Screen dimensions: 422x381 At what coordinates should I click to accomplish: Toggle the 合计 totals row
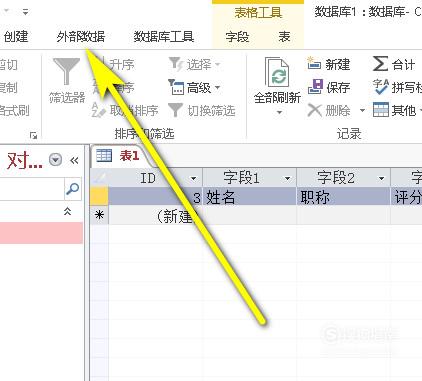coord(394,64)
